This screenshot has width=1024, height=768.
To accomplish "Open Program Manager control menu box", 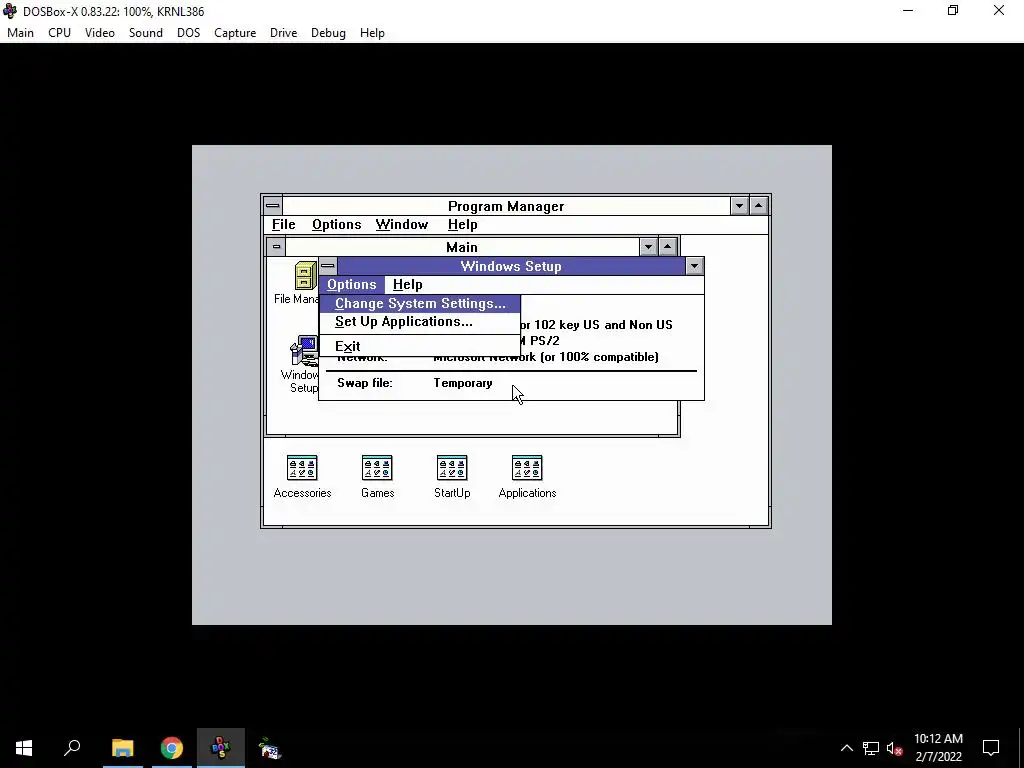I will click(x=272, y=206).
